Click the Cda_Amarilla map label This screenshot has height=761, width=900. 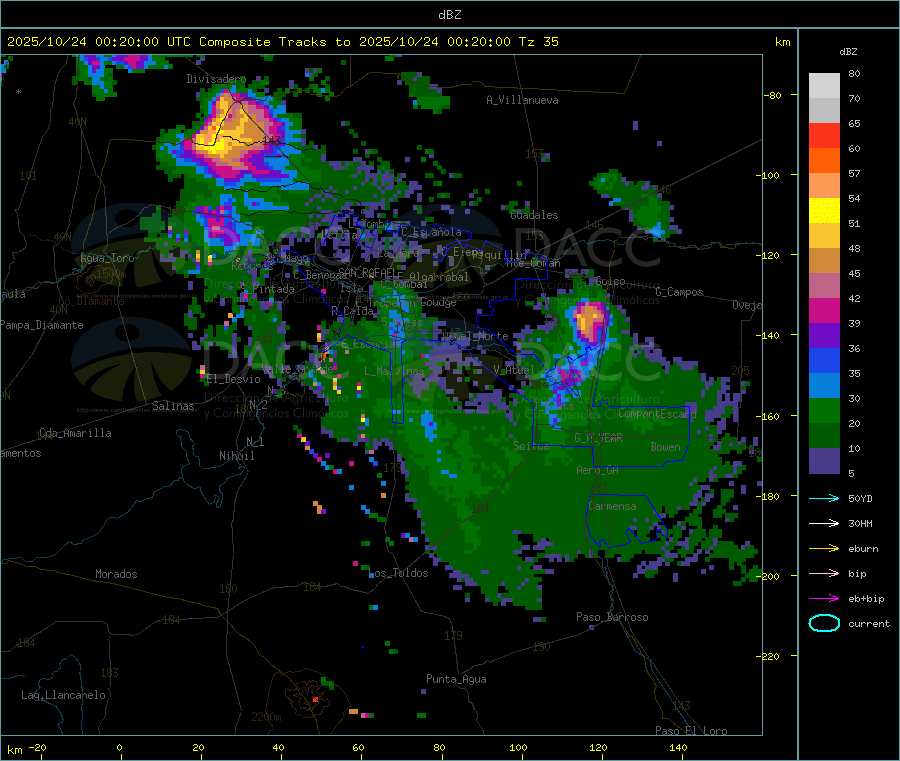[x=75, y=433]
